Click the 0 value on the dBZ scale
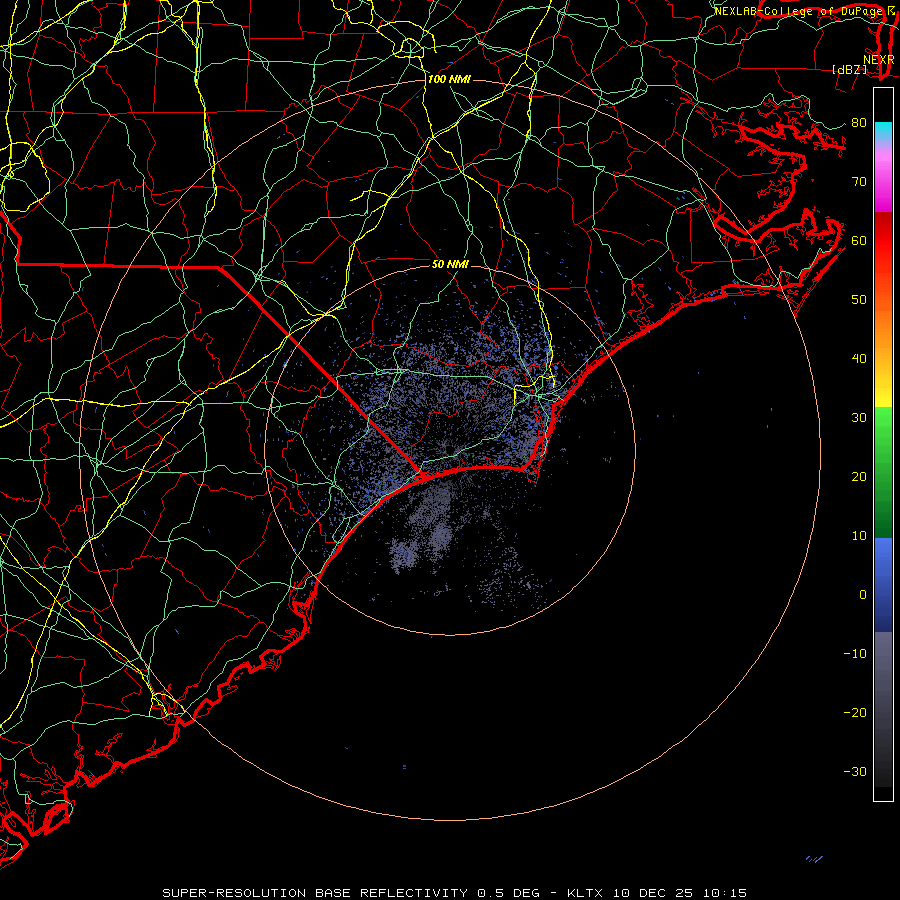 863,595
